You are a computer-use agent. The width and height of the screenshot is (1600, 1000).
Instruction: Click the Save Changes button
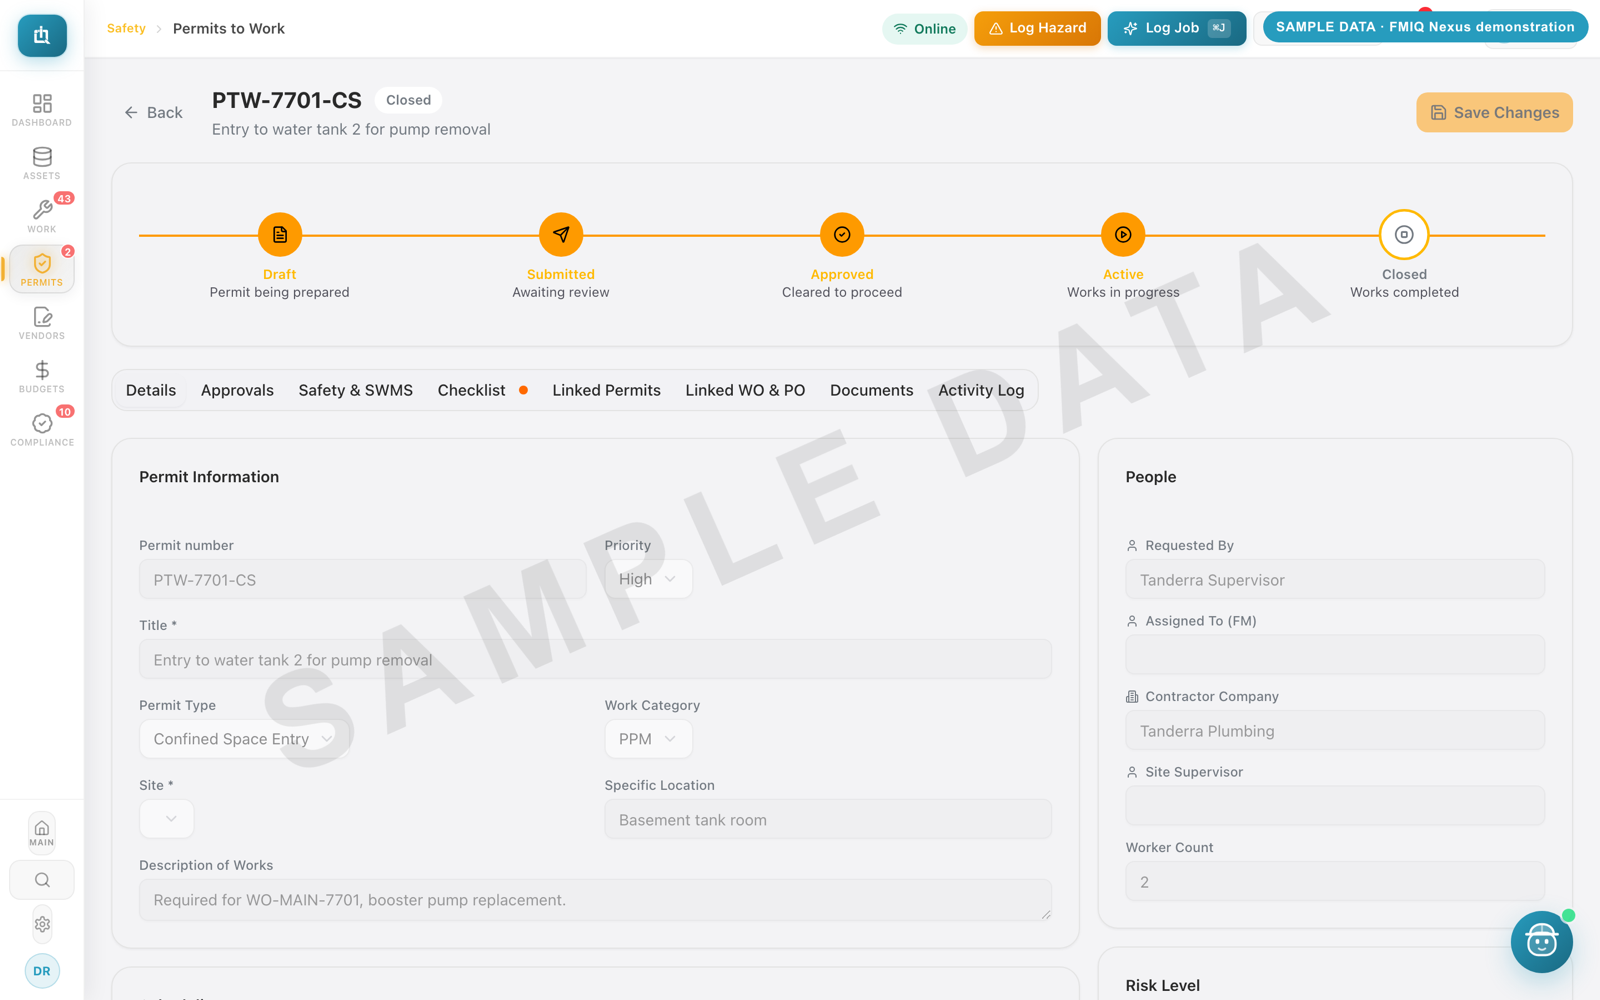1494,112
